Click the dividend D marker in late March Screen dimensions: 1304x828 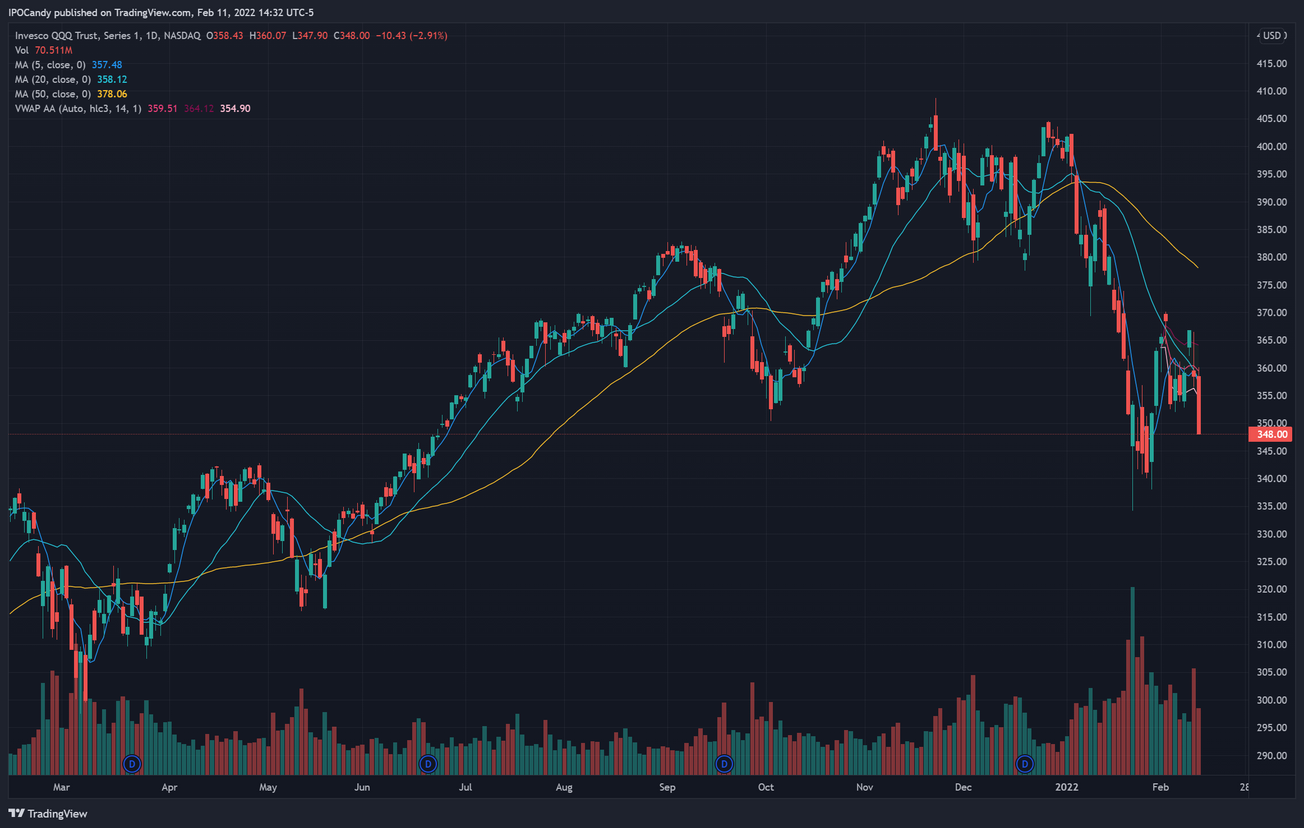[x=132, y=764]
